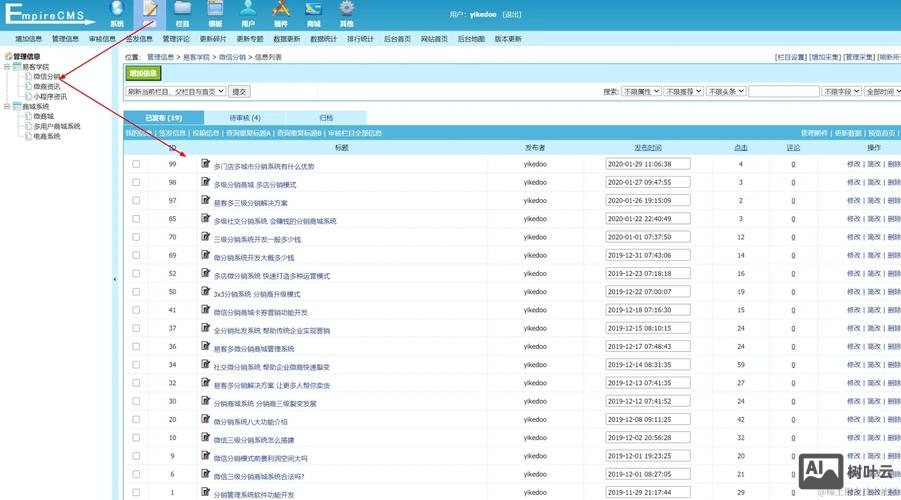Click the edit icon for article ID 69
This screenshot has height=500, width=901.
205,255
